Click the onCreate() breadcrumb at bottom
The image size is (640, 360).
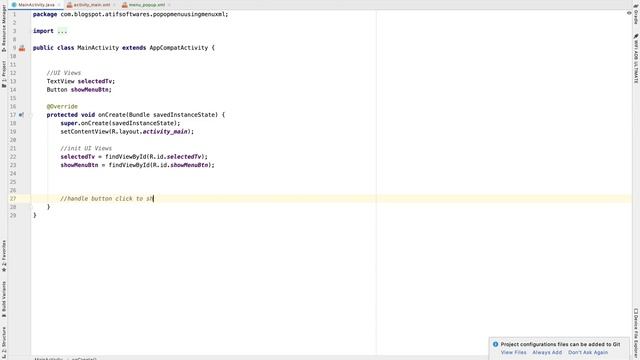click(84, 358)
